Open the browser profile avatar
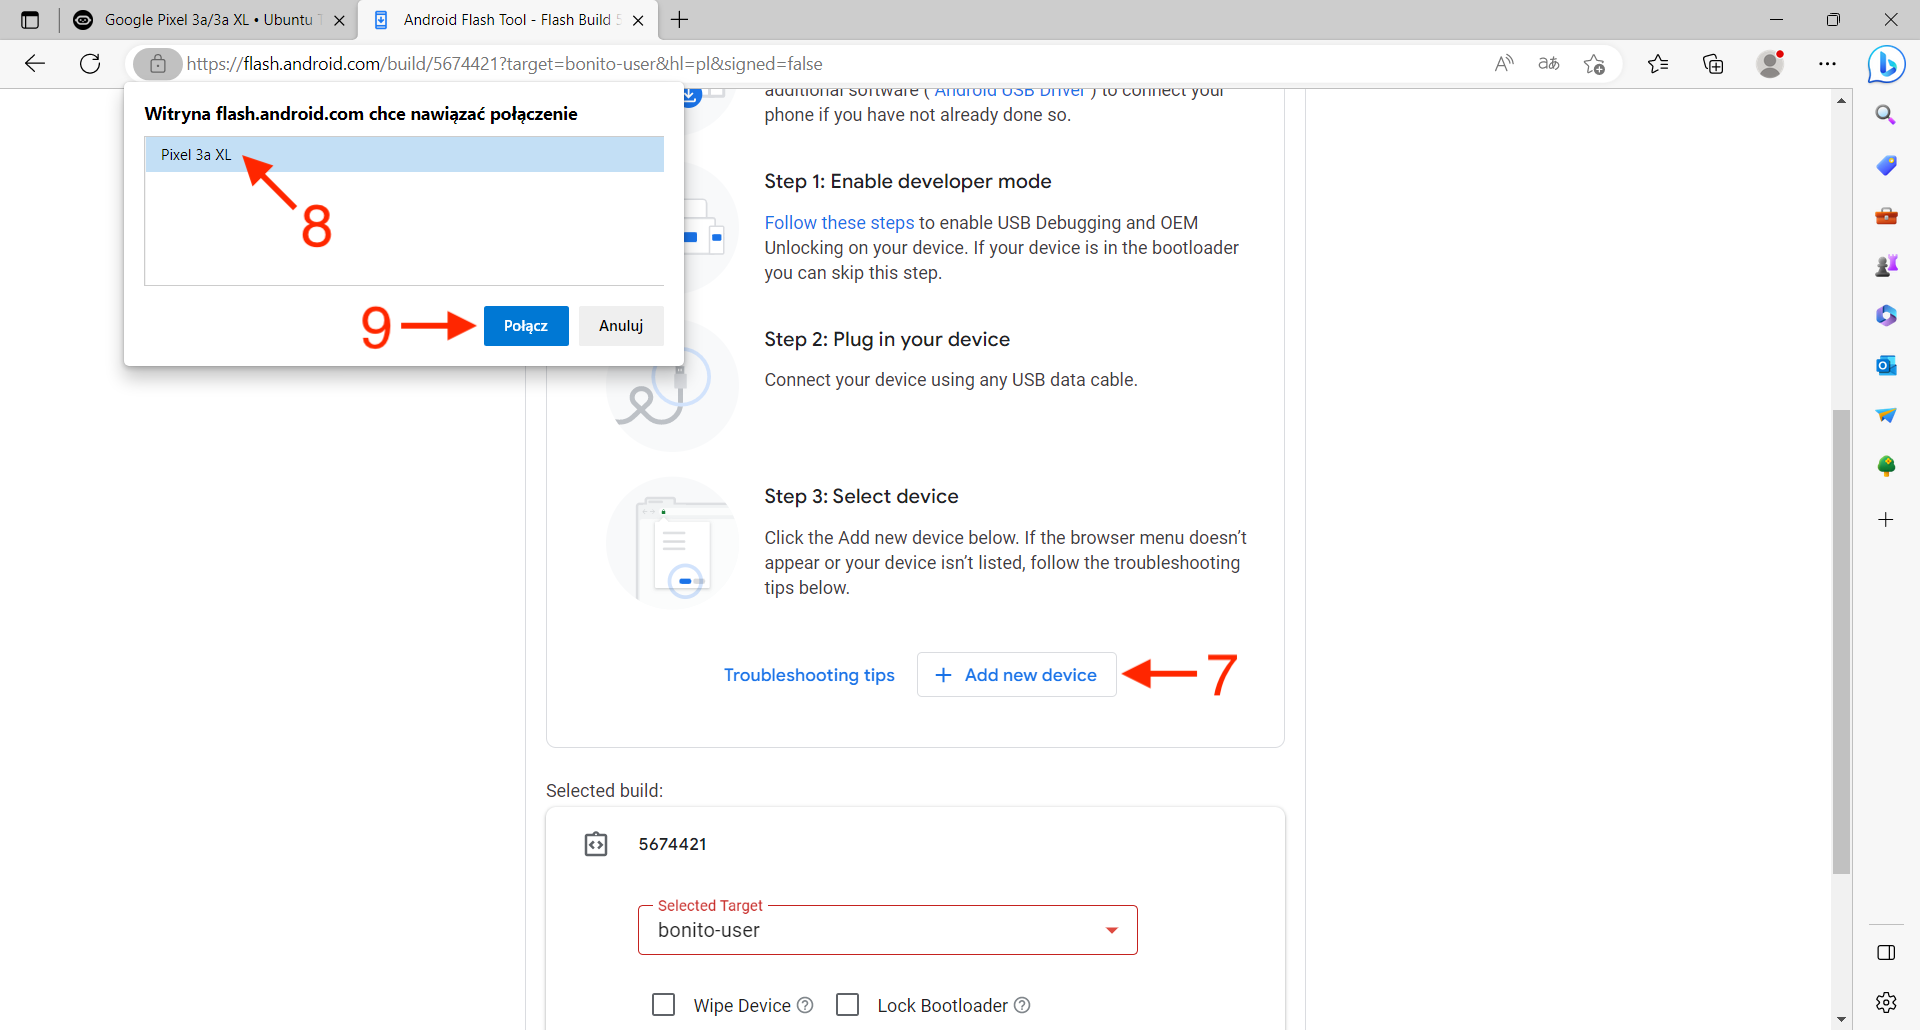 pyautogui.click(x=1770, y=64)
